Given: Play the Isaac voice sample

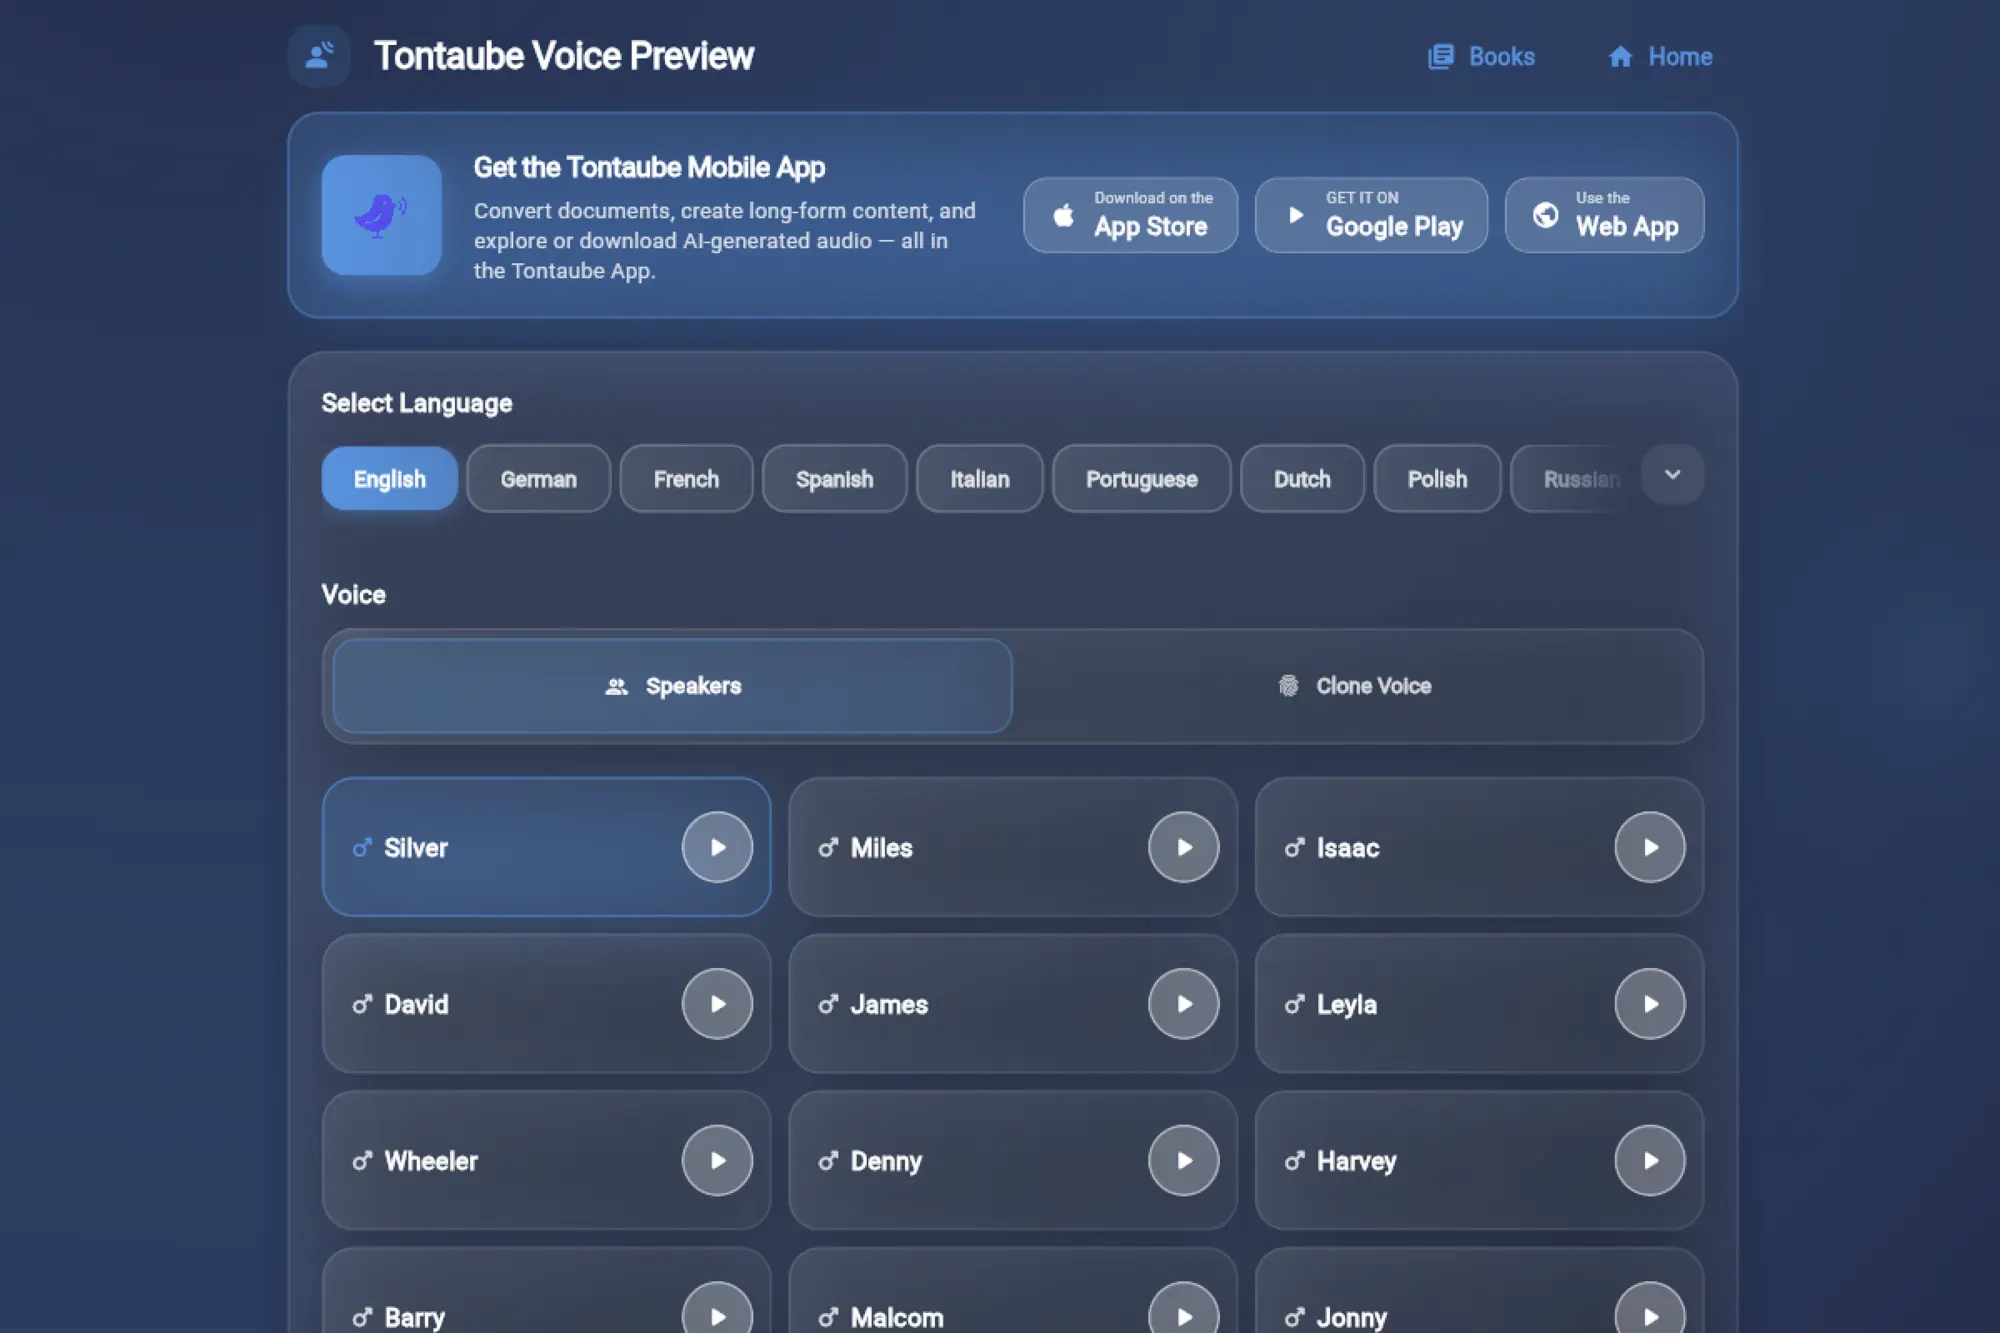Looking at the screenshot, I should click(1649, 847).
